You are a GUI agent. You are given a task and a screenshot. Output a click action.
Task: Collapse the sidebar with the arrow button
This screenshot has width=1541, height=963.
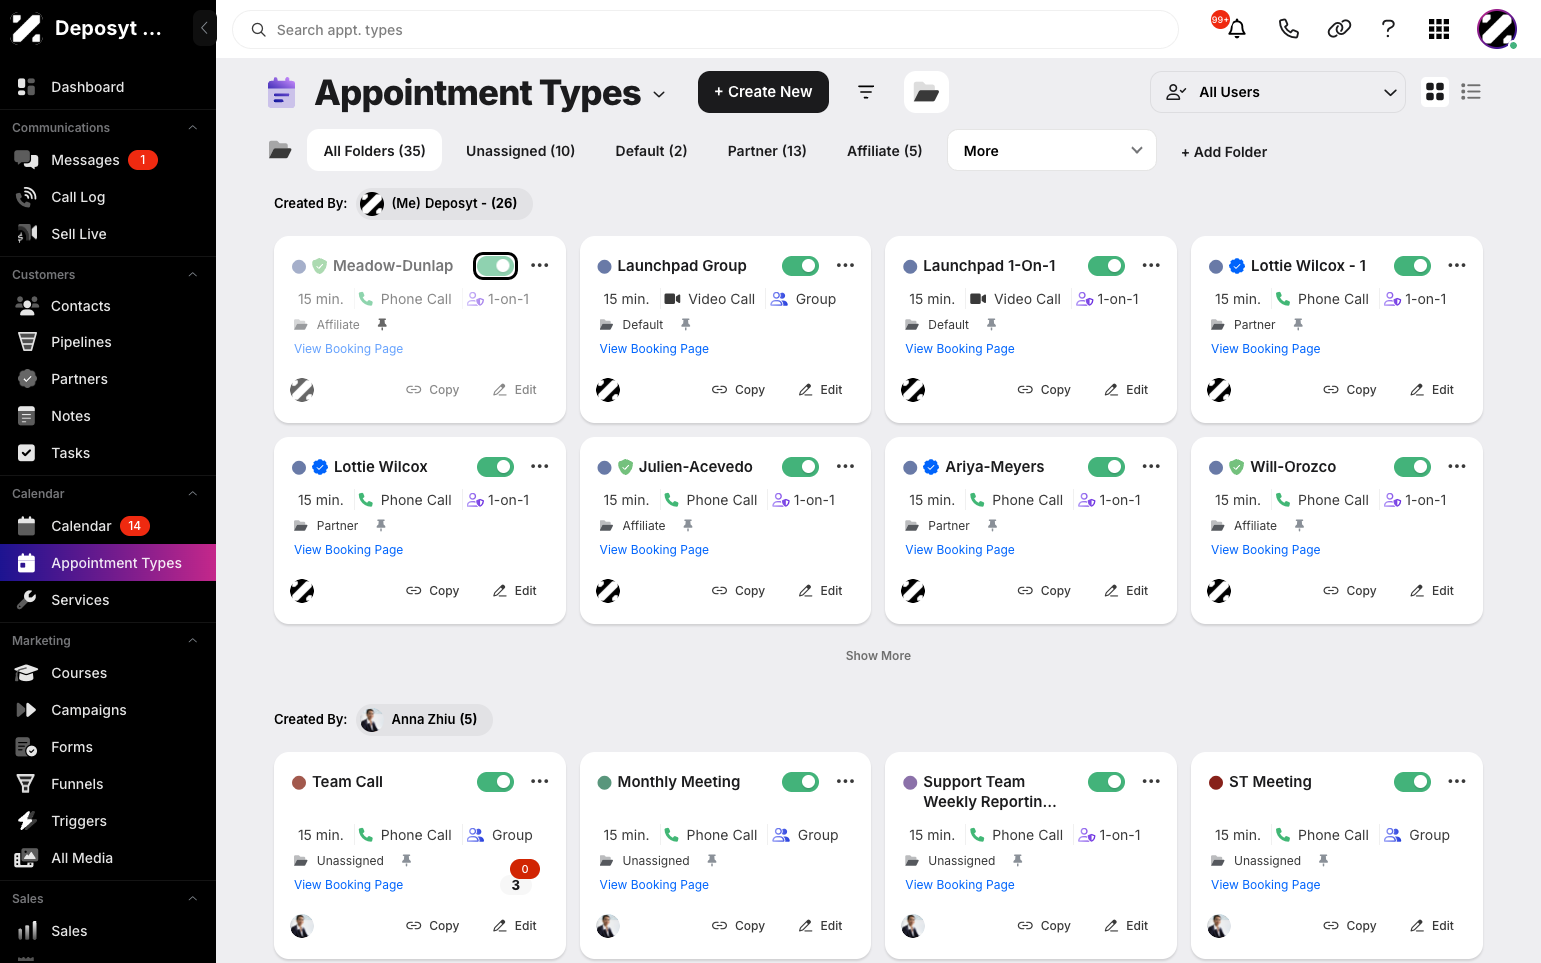pyautogui.click(x=204, y=28)
